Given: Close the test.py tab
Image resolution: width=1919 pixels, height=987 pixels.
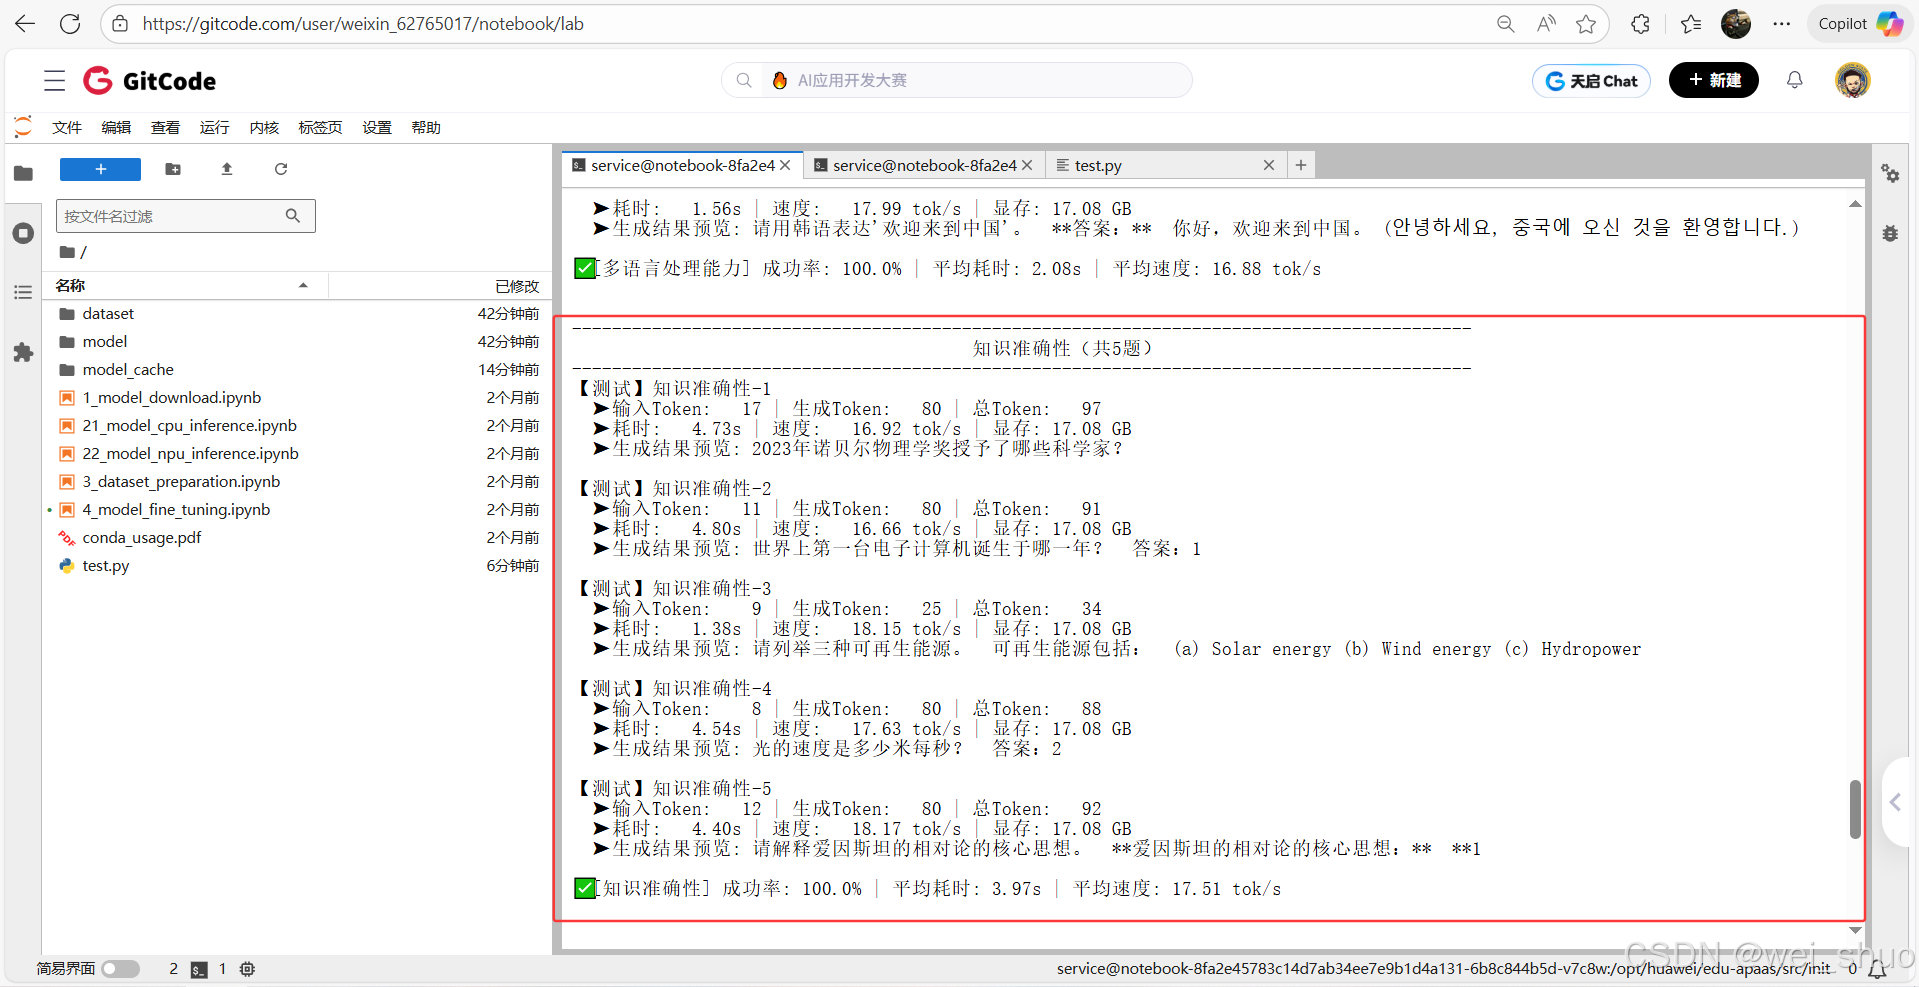Looking at the screenshot, I should point(1269,165).
